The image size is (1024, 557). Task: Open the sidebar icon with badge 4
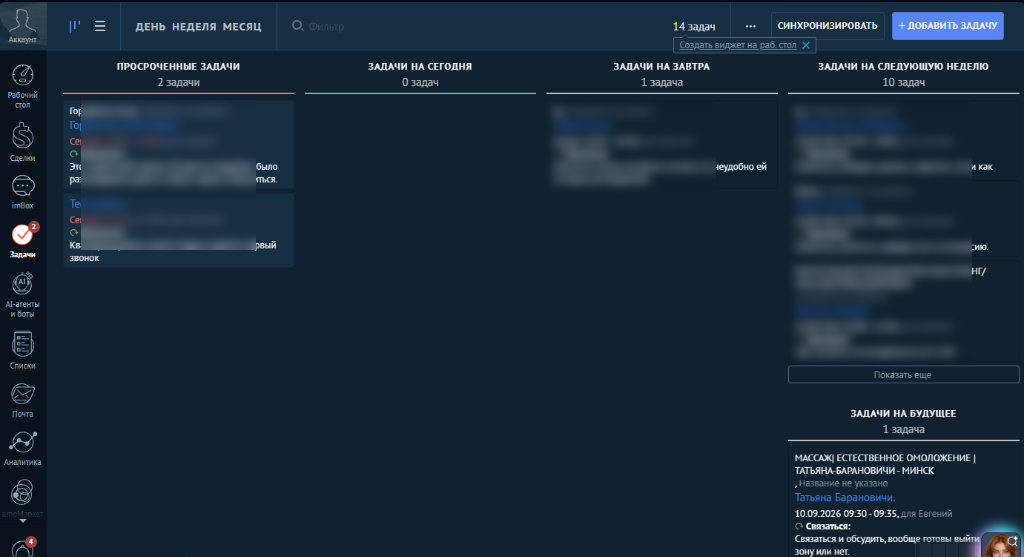tap(23, 547)
